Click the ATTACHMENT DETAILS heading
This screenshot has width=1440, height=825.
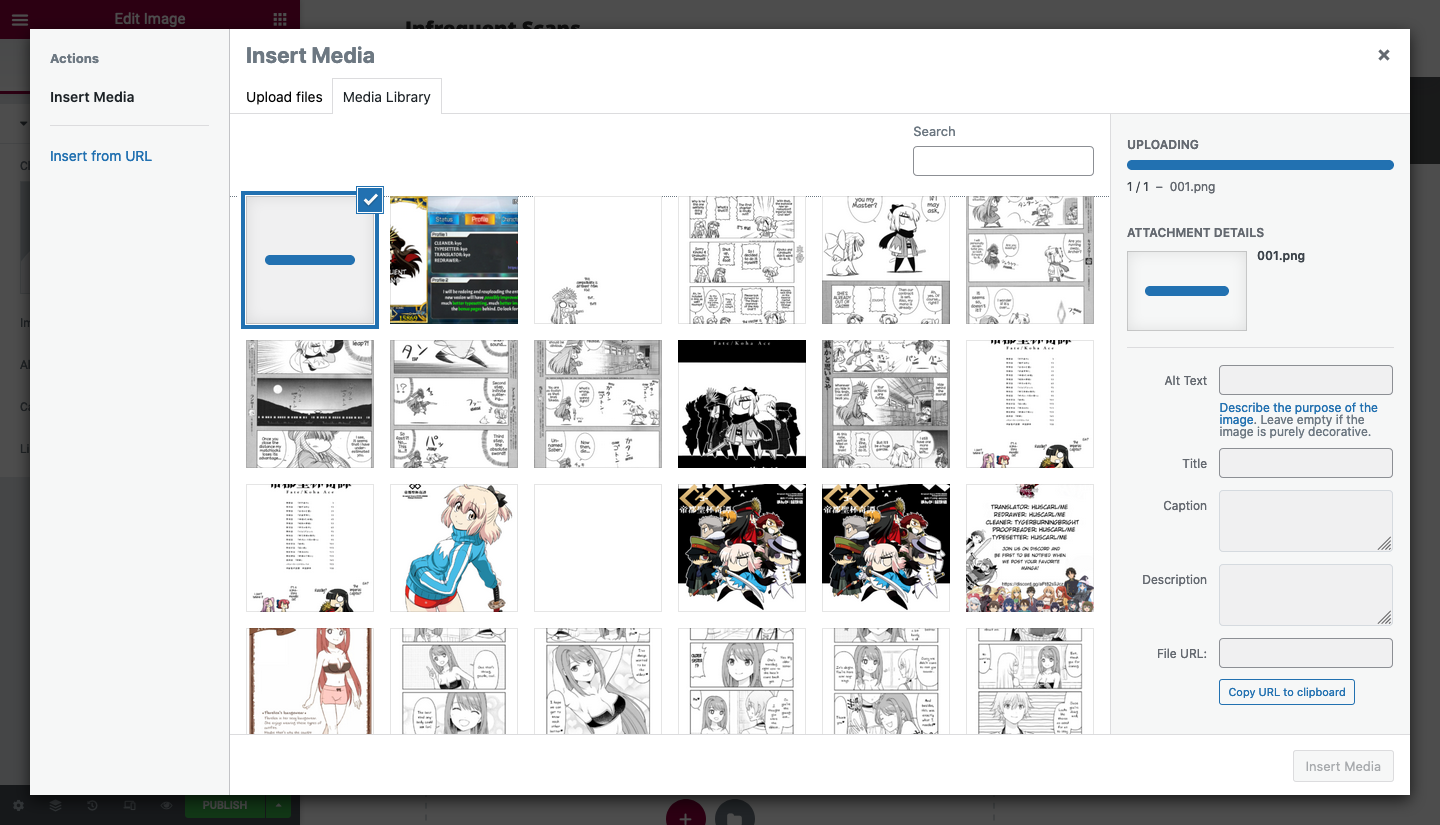point(1195,232)
